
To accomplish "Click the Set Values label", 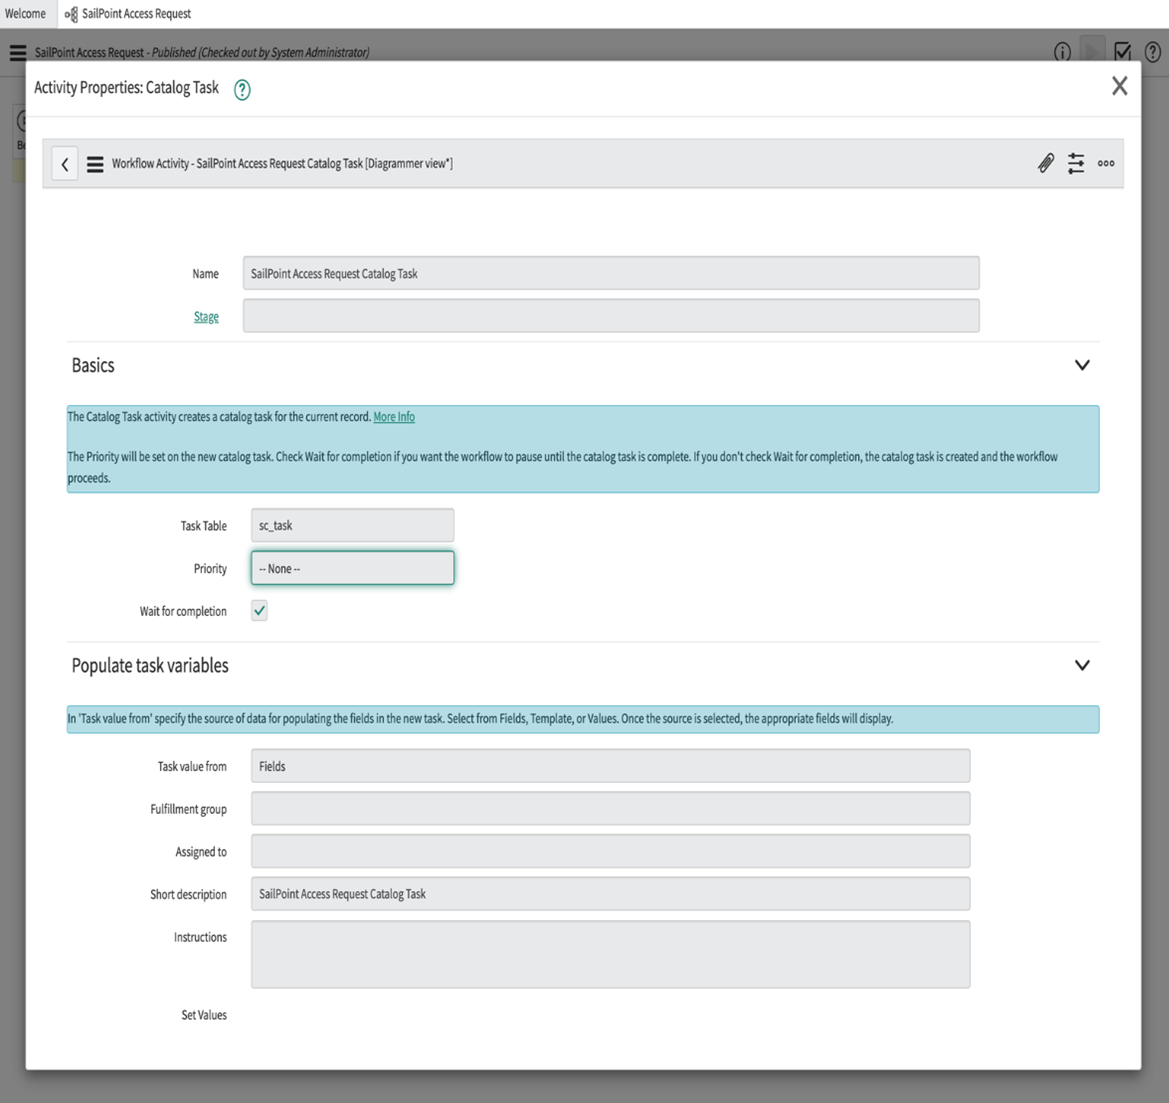I will click(204, 1015).
